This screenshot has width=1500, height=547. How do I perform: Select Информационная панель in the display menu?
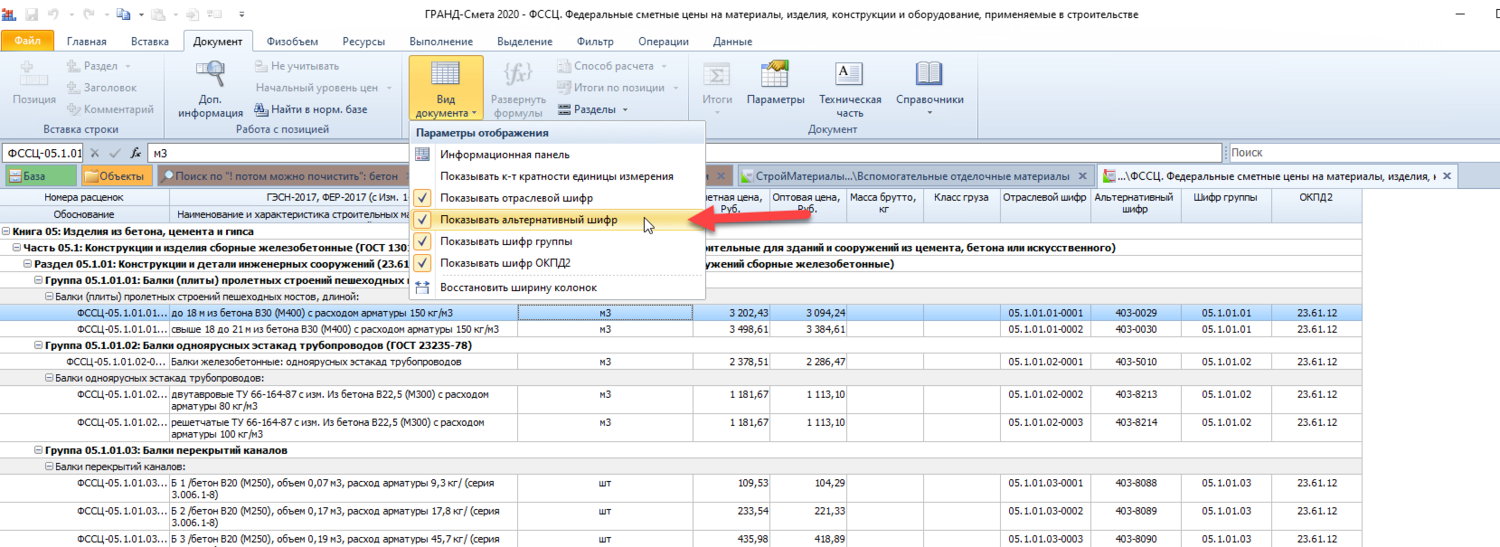point(504,154)
